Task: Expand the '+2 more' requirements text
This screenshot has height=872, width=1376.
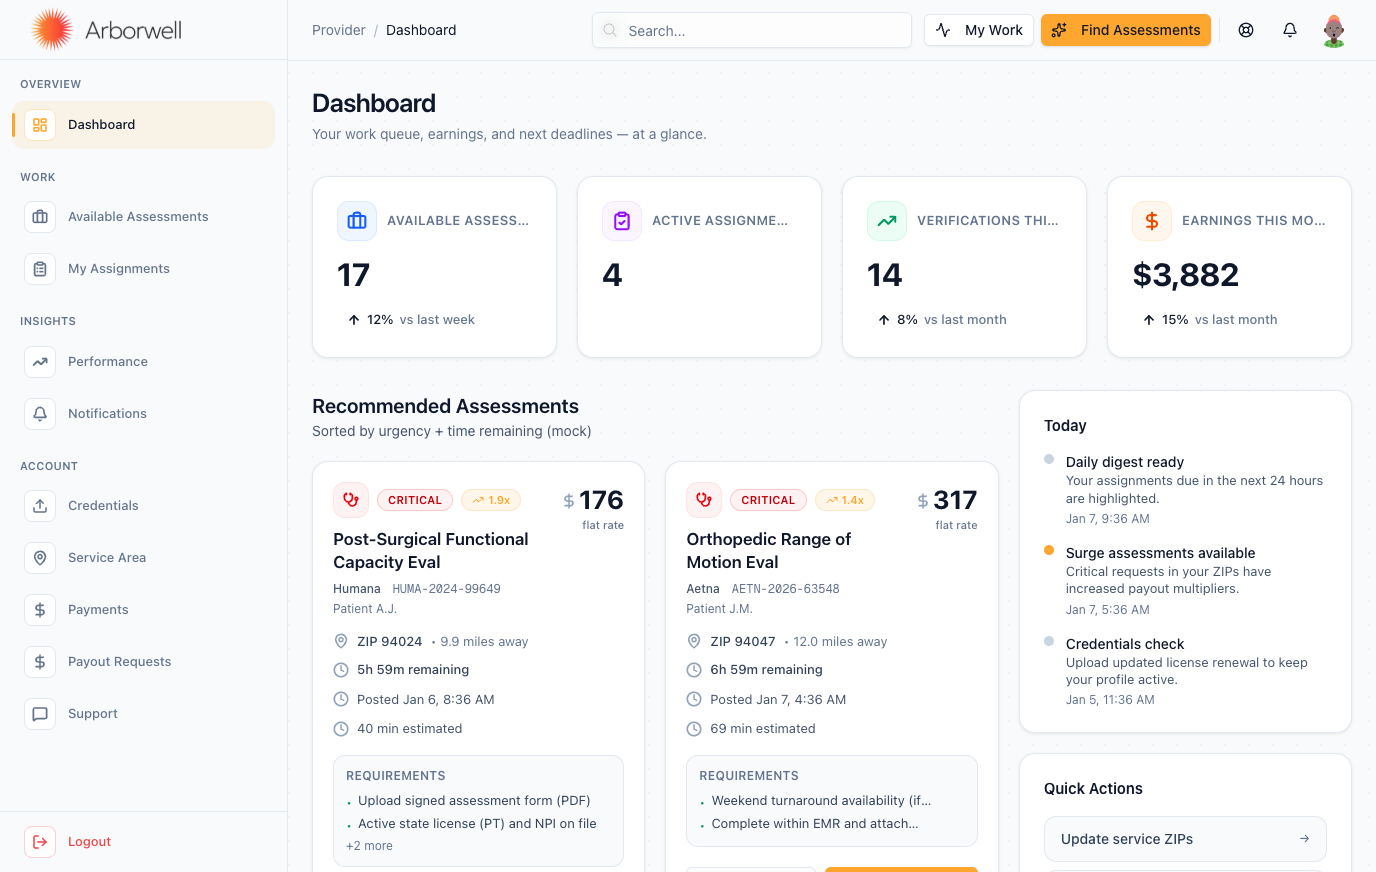Action: [x=369, y=846]
